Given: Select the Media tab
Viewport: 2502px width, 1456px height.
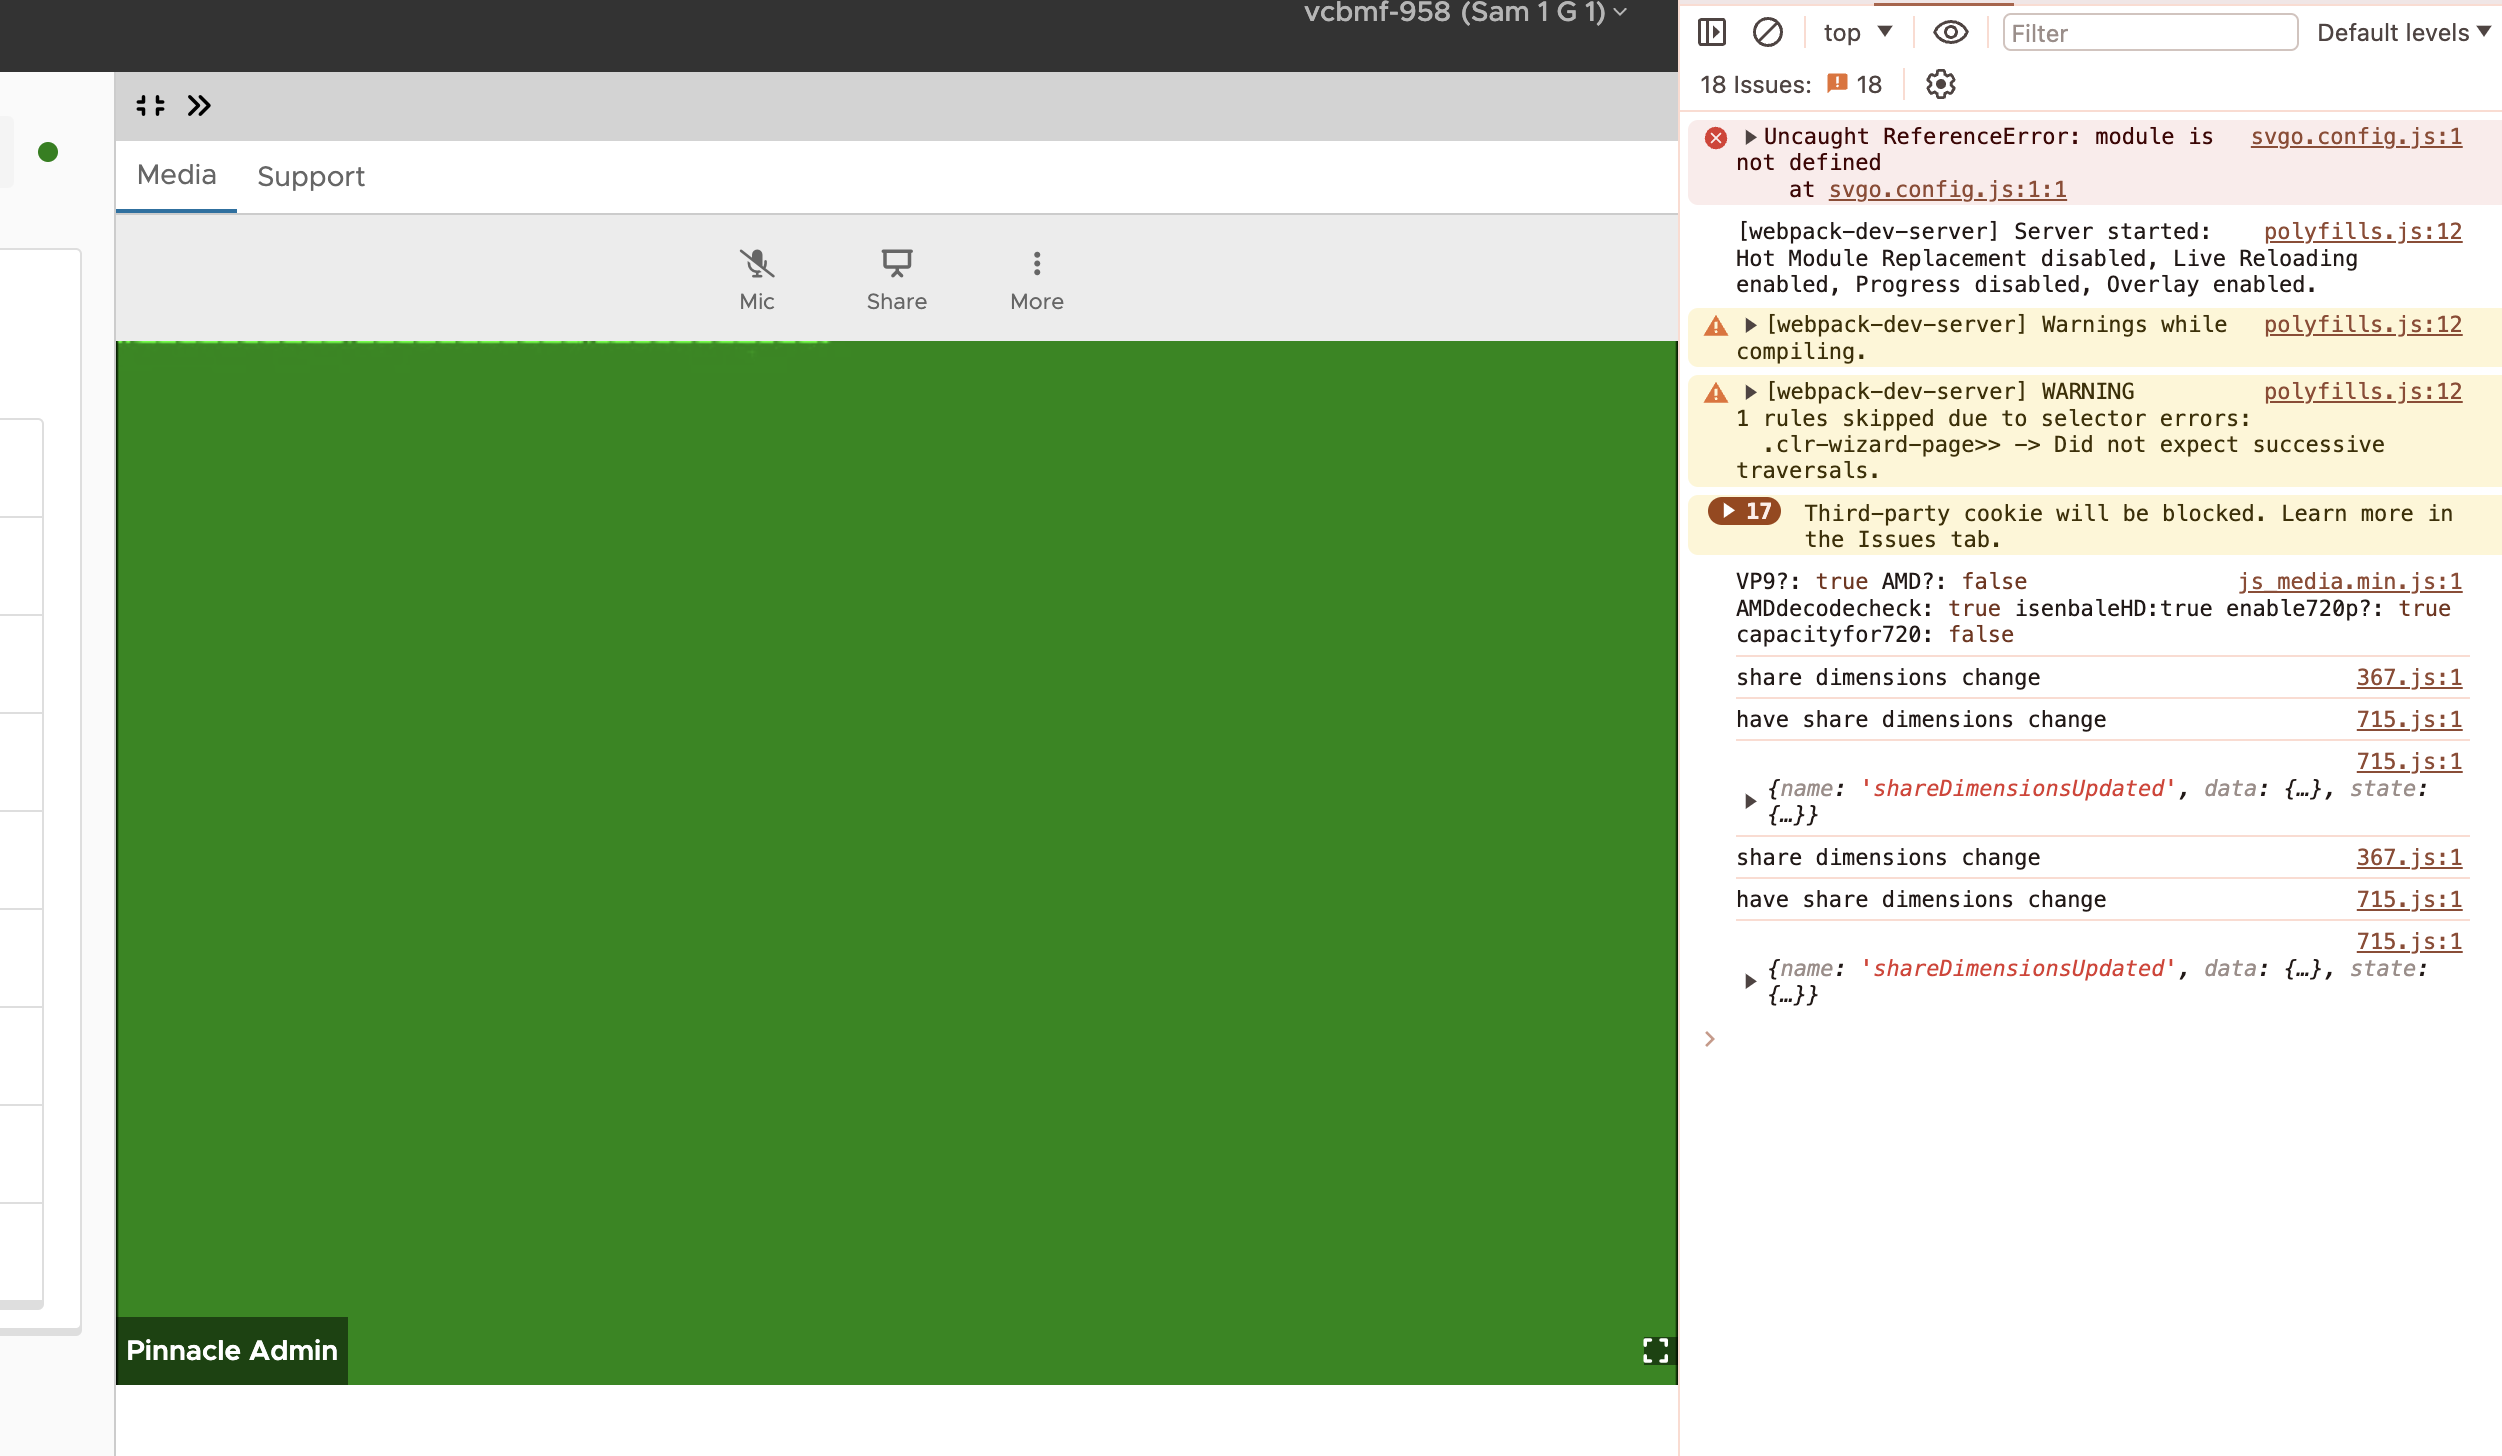Looking at the screenshot, I should point(176,176).
